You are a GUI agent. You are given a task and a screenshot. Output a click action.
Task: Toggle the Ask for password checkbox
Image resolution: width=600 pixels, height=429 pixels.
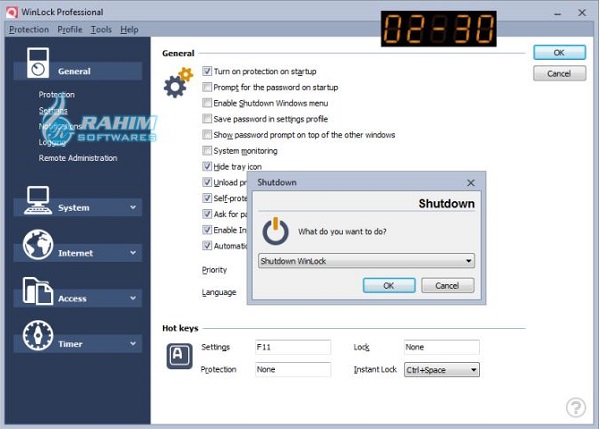[207, 214]
